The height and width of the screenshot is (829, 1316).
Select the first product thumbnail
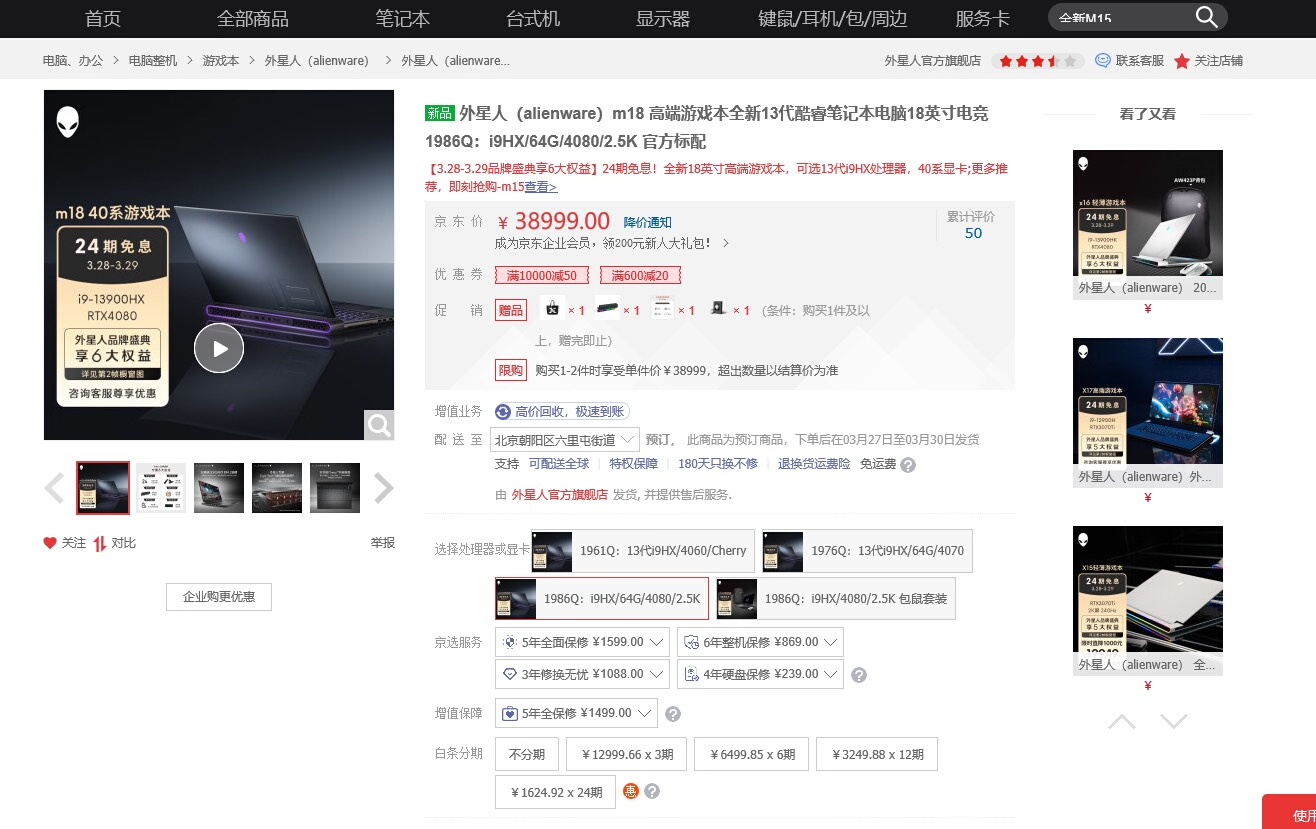coord(103,488)
